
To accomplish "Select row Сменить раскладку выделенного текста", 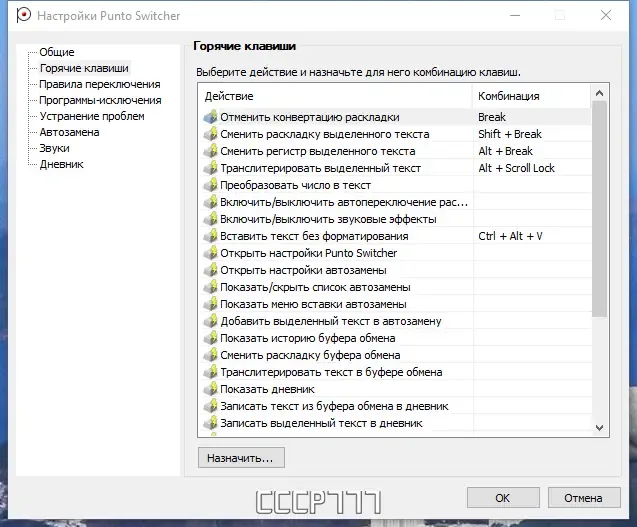I will pyautogui.click(x=395, y=134).
